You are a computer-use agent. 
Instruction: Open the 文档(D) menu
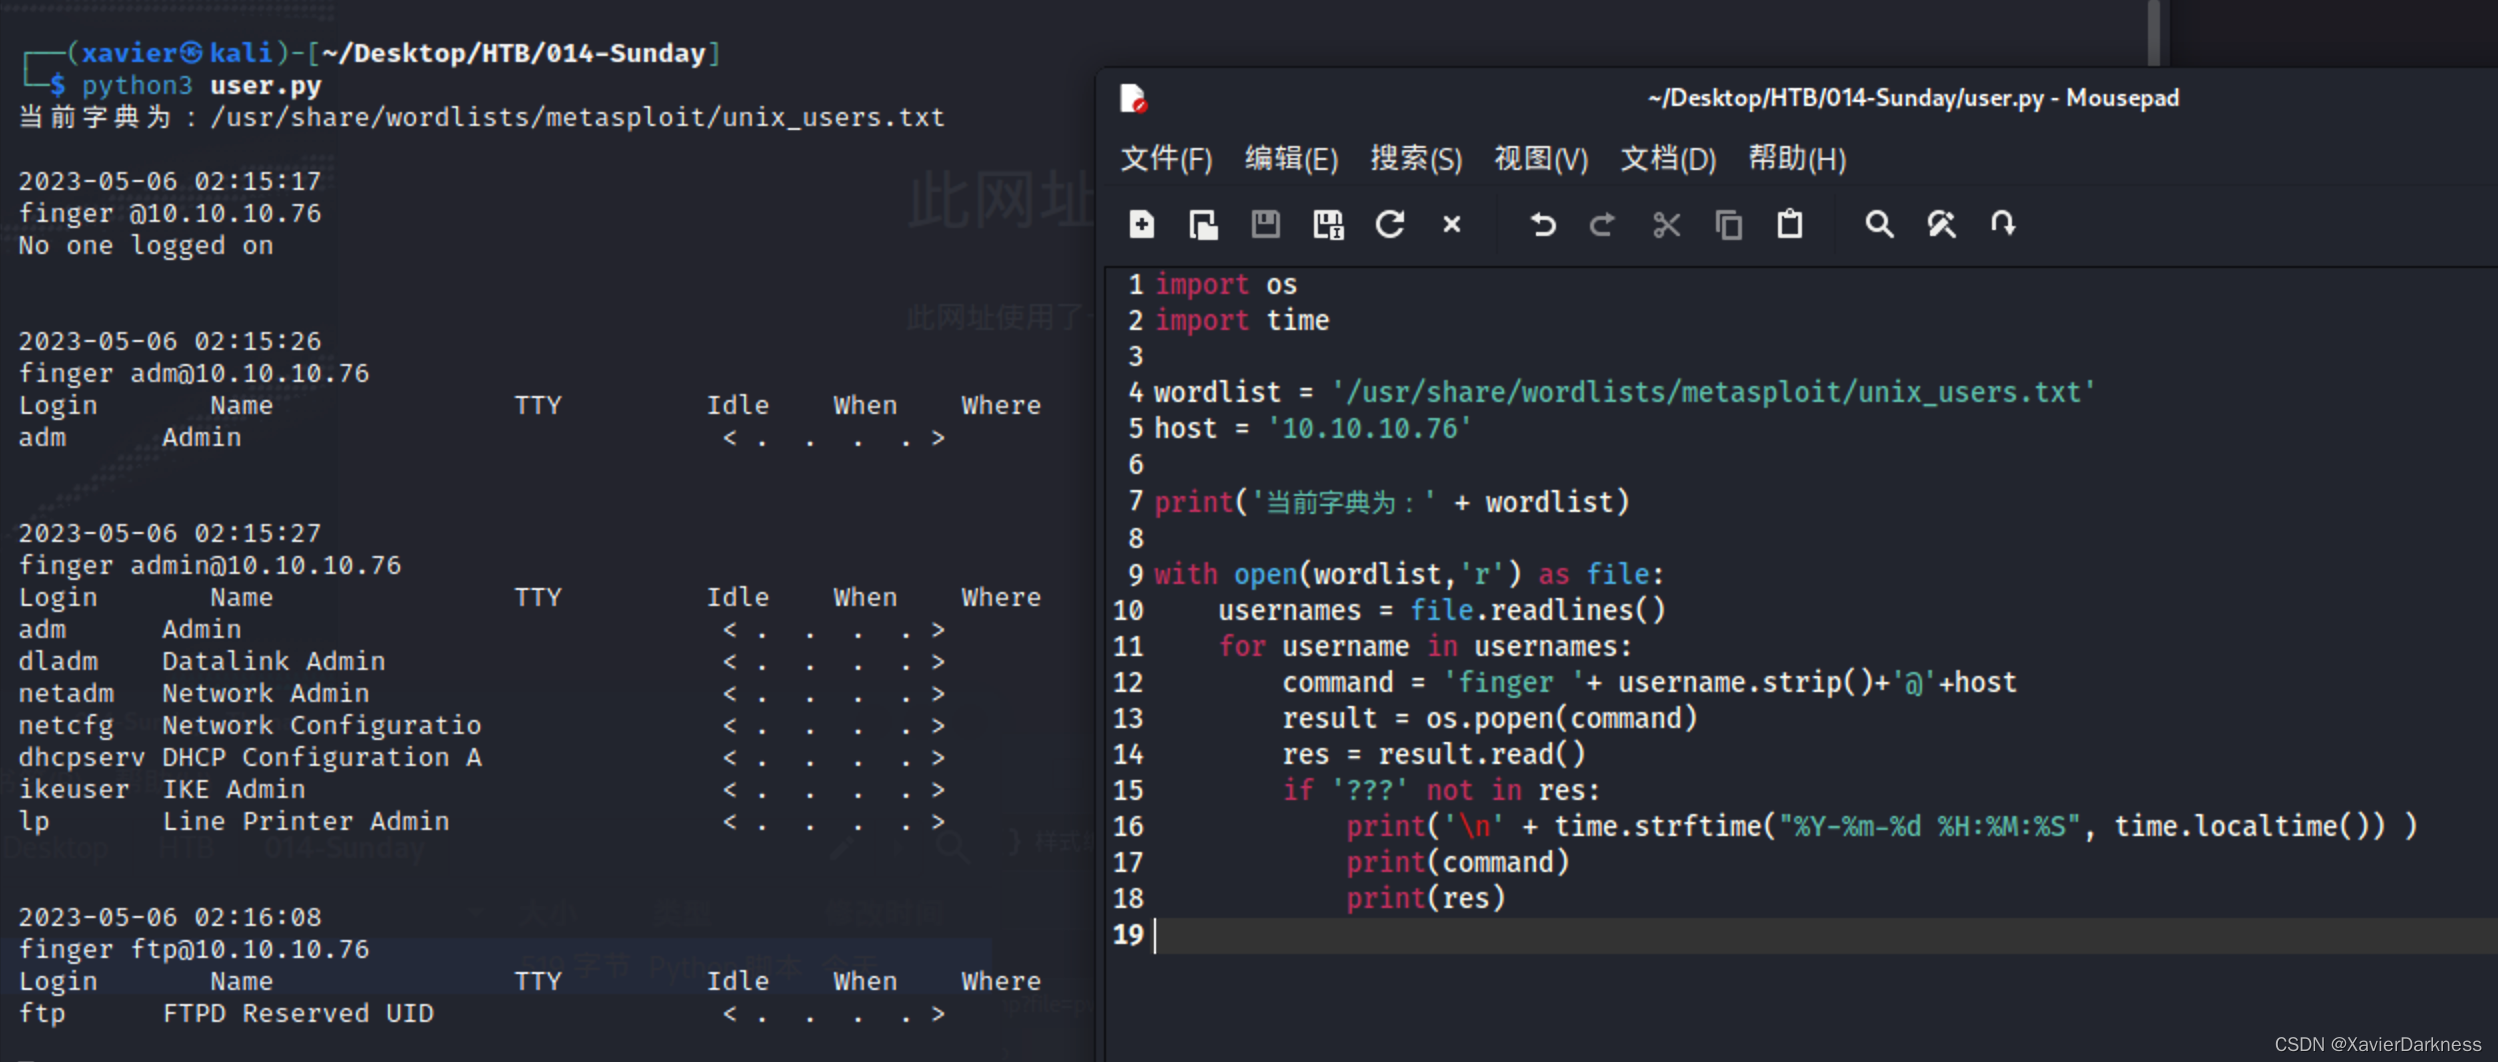[1668, 159]
